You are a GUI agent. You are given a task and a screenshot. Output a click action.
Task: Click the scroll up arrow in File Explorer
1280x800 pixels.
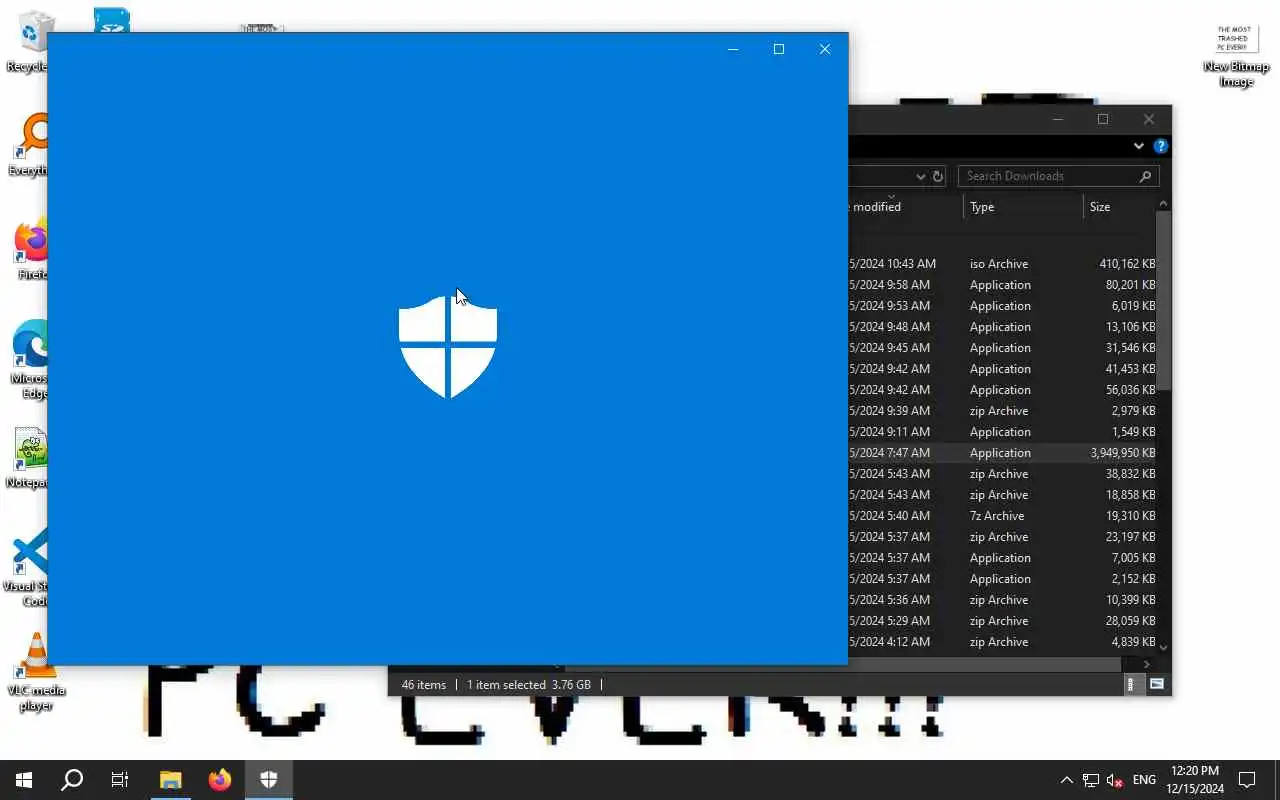point(1163,204)
